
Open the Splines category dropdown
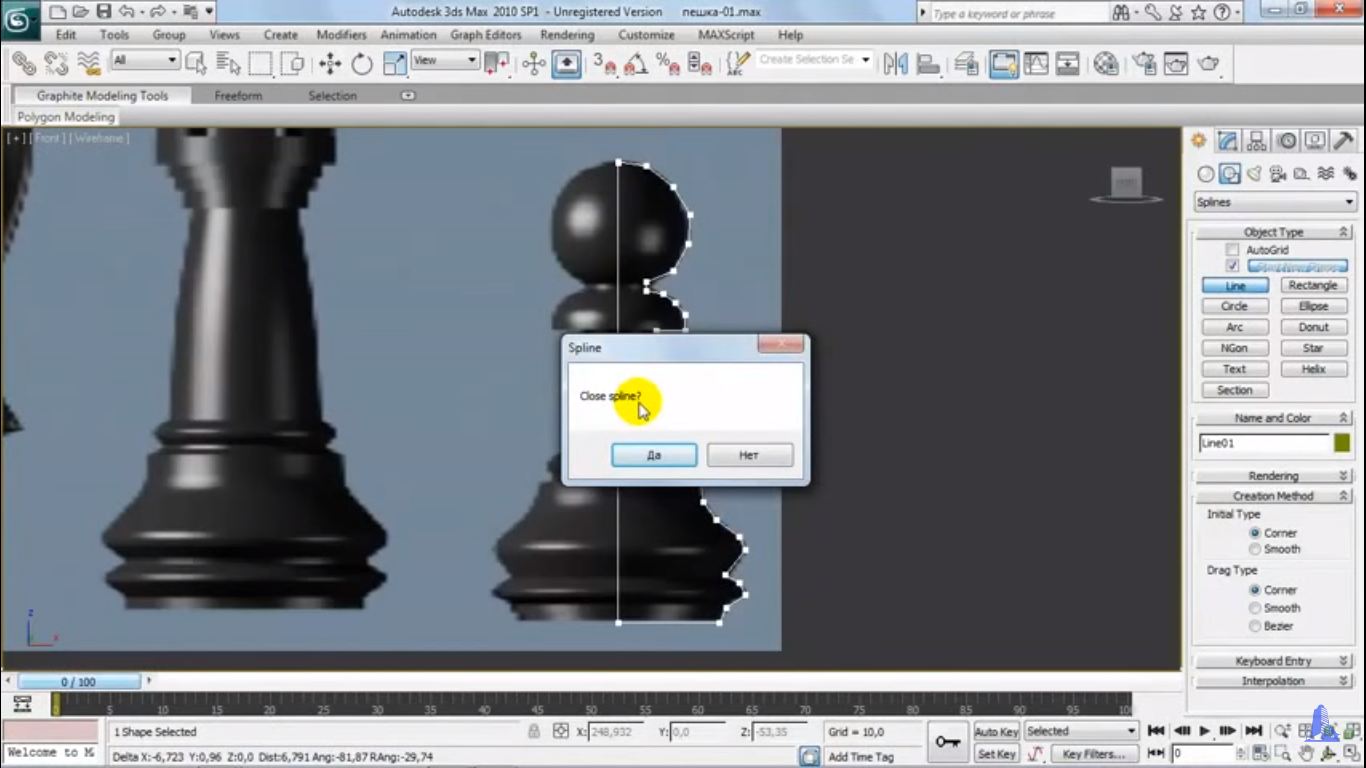pyautogui.click(x=1274, y=202)
